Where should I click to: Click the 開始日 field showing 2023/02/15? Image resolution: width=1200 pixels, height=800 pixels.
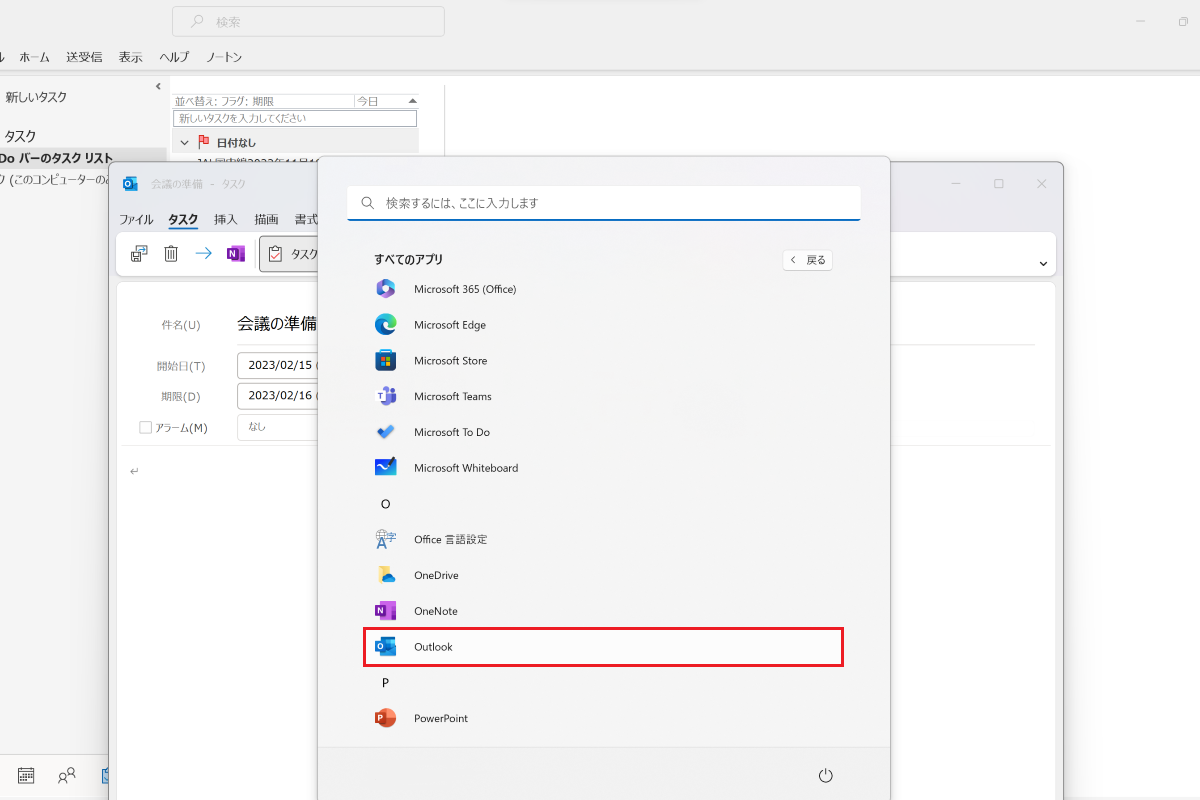[277, 366]
